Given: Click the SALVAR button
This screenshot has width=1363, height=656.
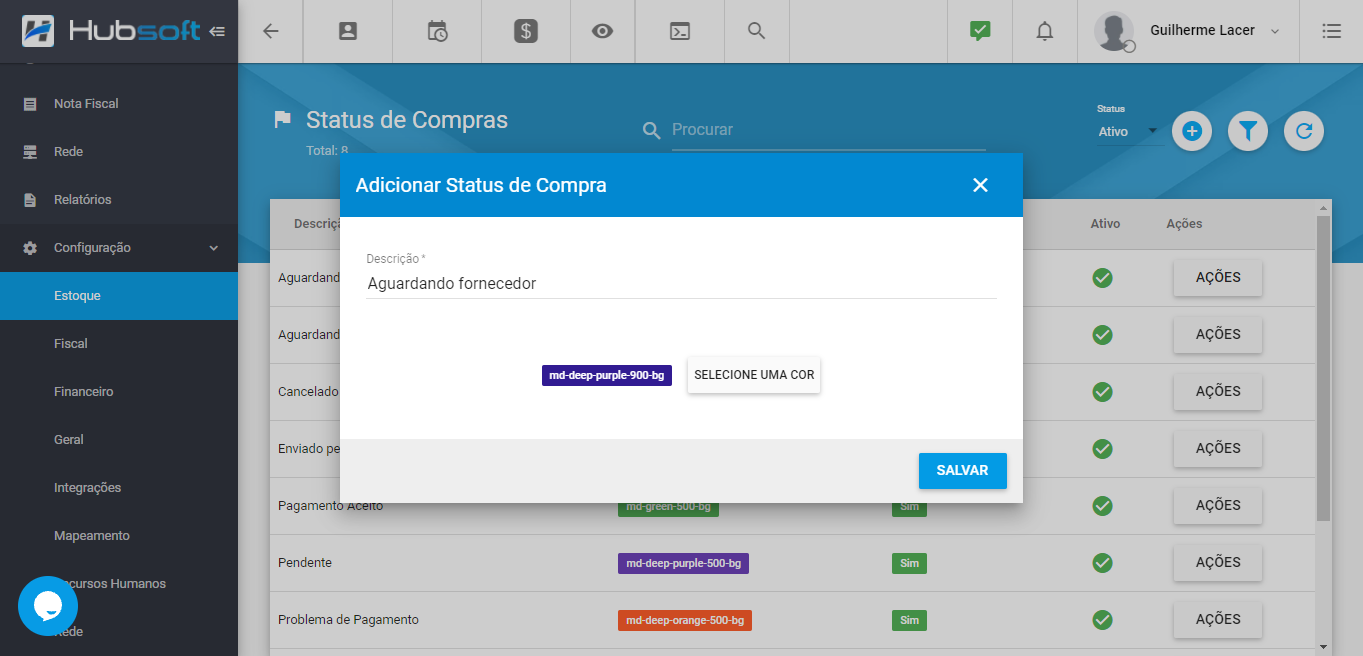Looking at the screenshot, I should [962, 471].
